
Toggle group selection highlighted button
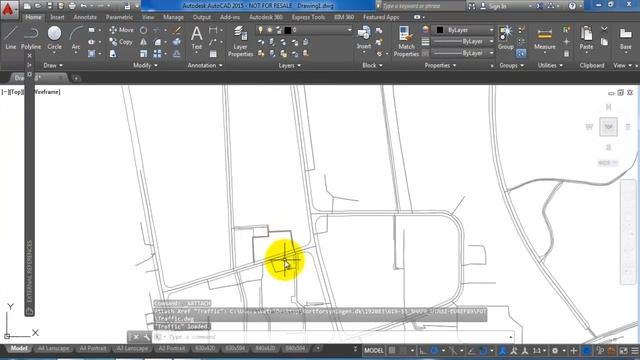(521, 53)
